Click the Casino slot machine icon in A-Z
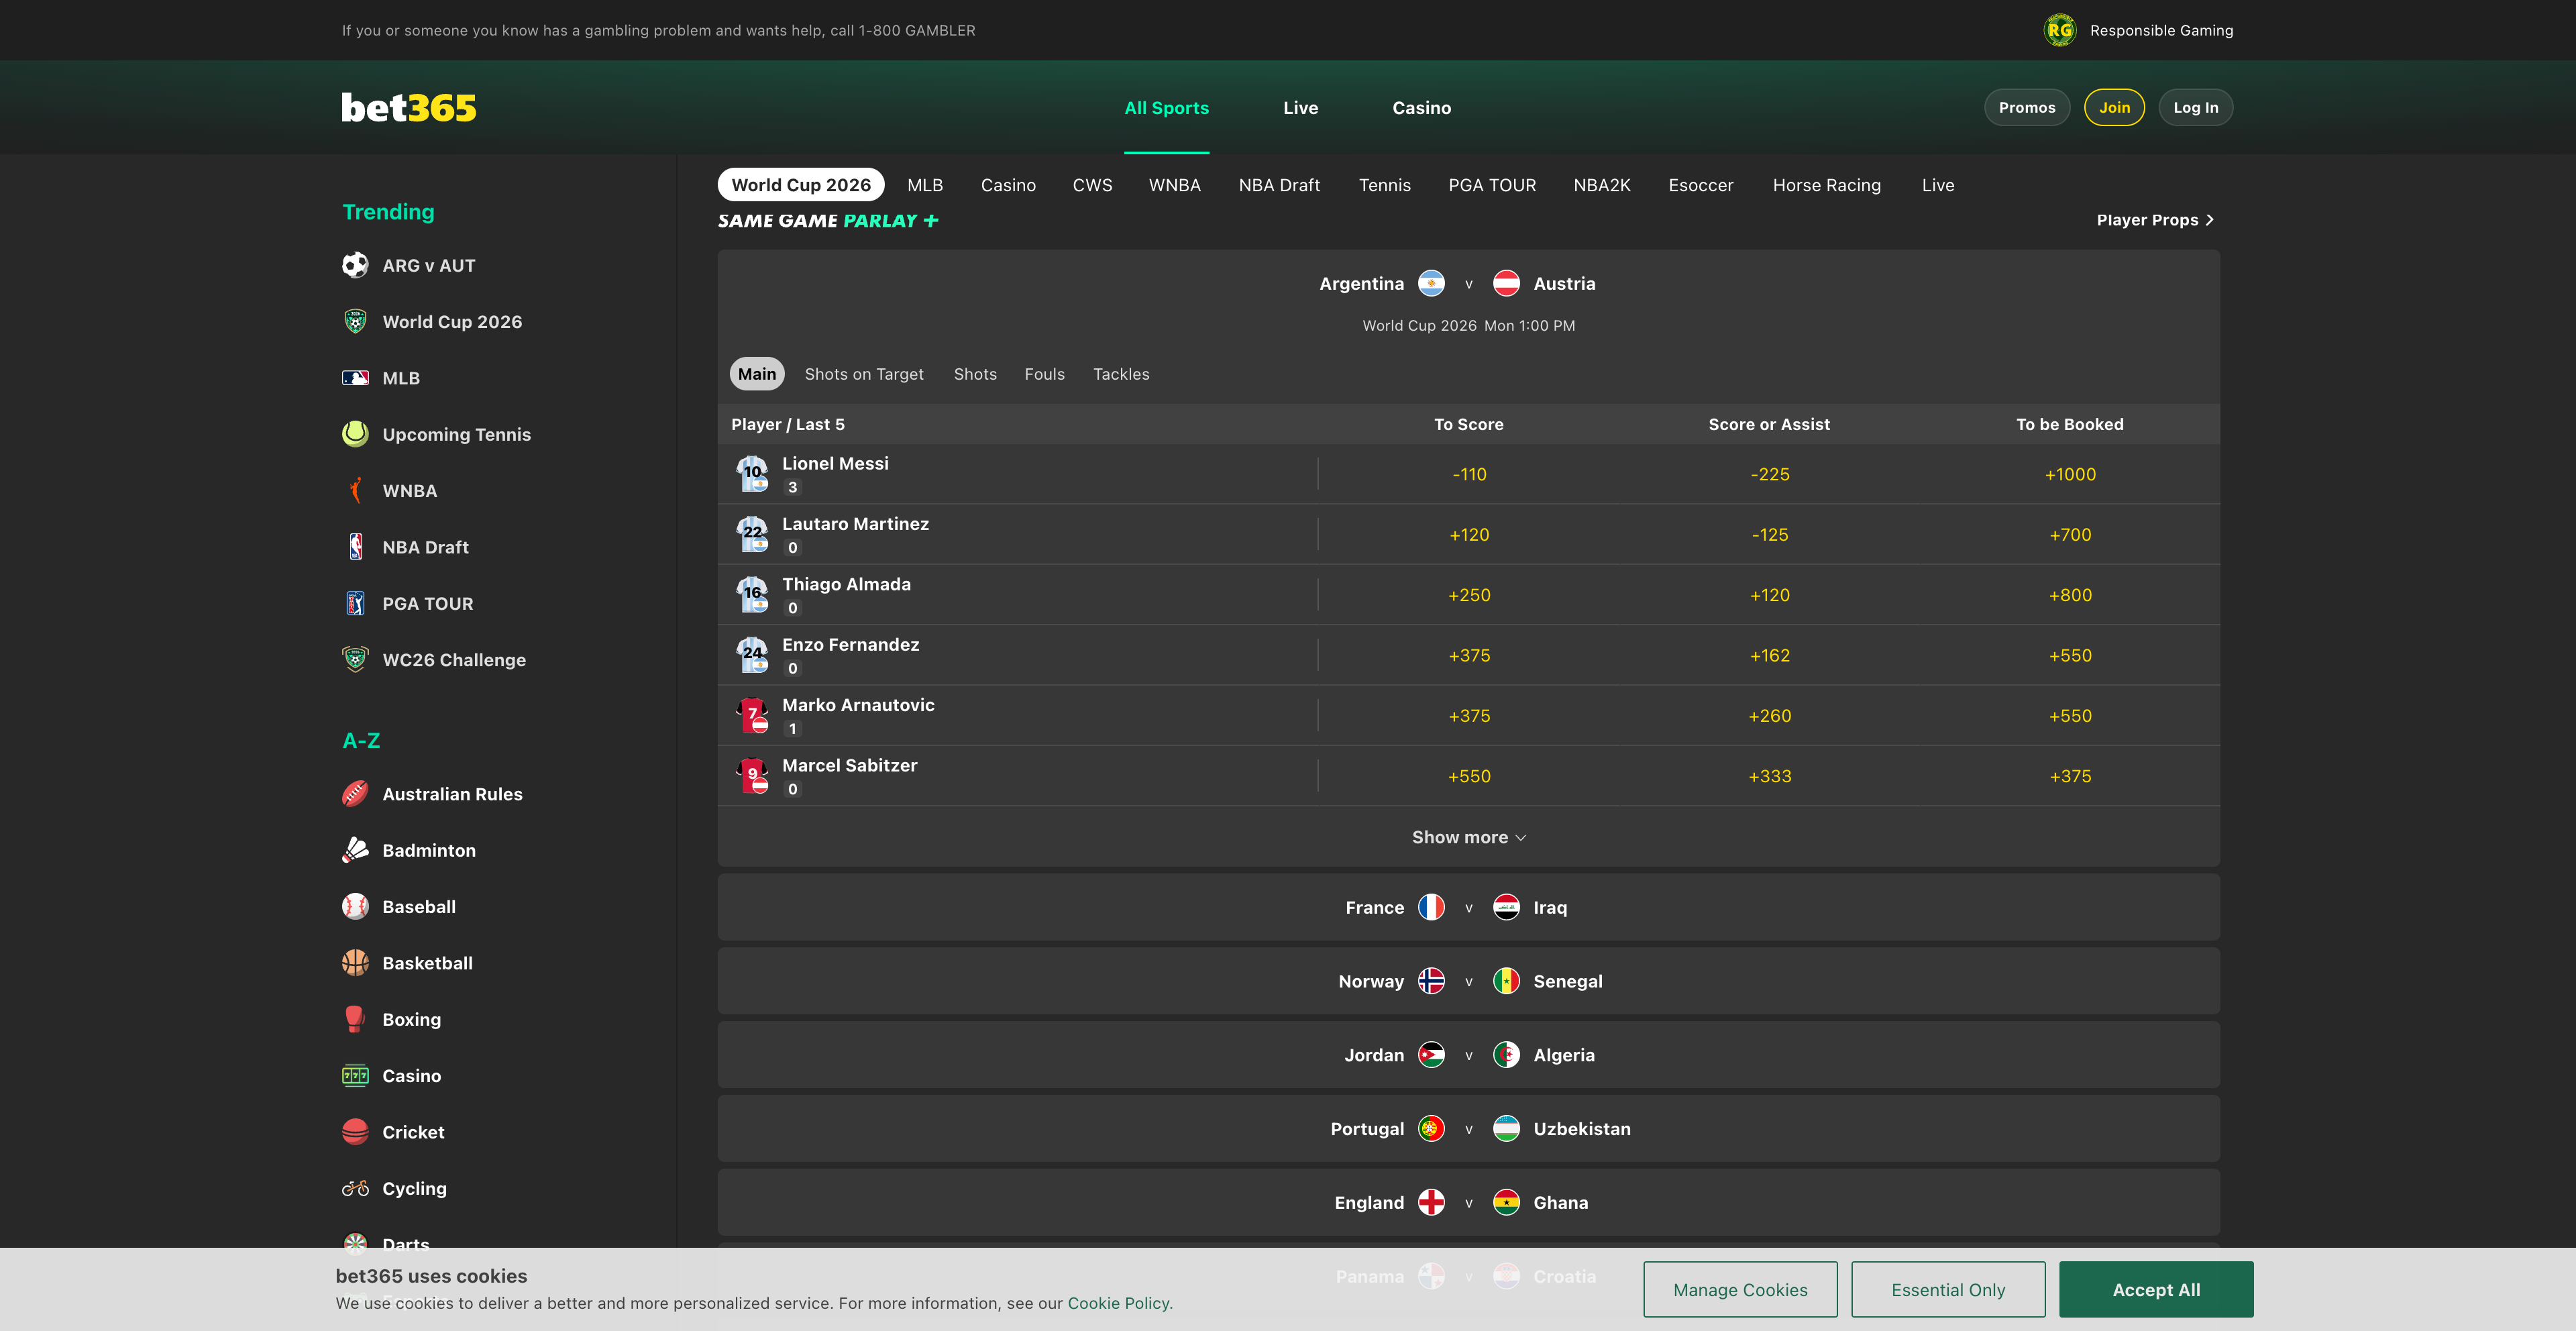Image resolution: width=2576 pixels, height=1331 pixels. tap(355, 1075)
